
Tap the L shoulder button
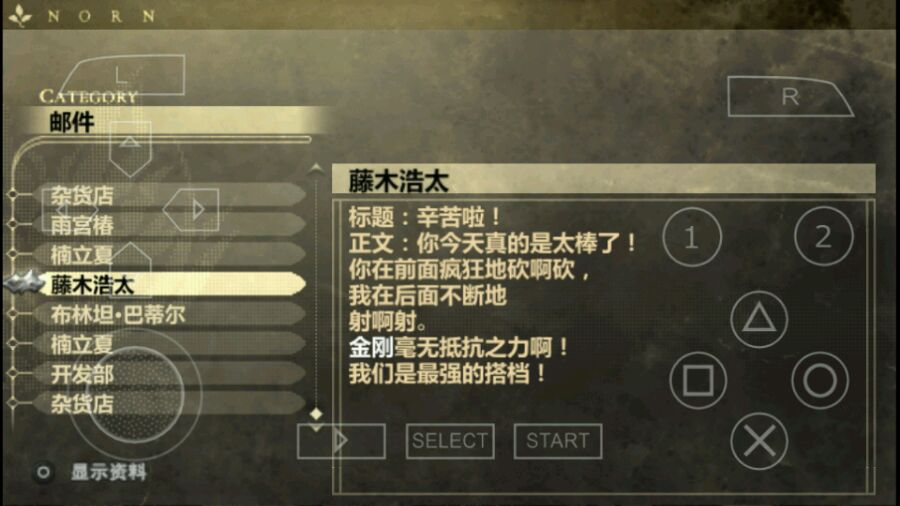[123, 75]
